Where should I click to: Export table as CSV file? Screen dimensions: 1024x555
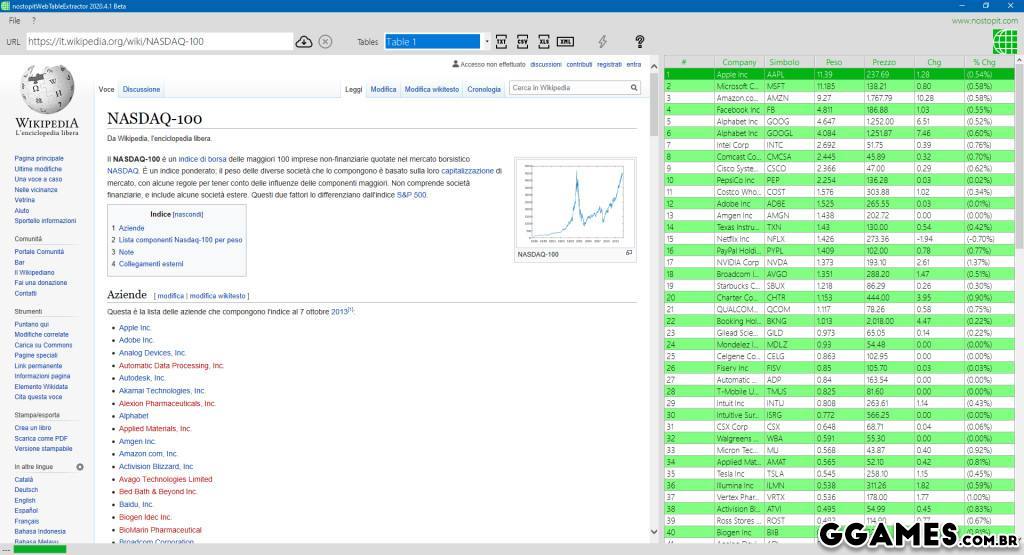tap(521, 41)
